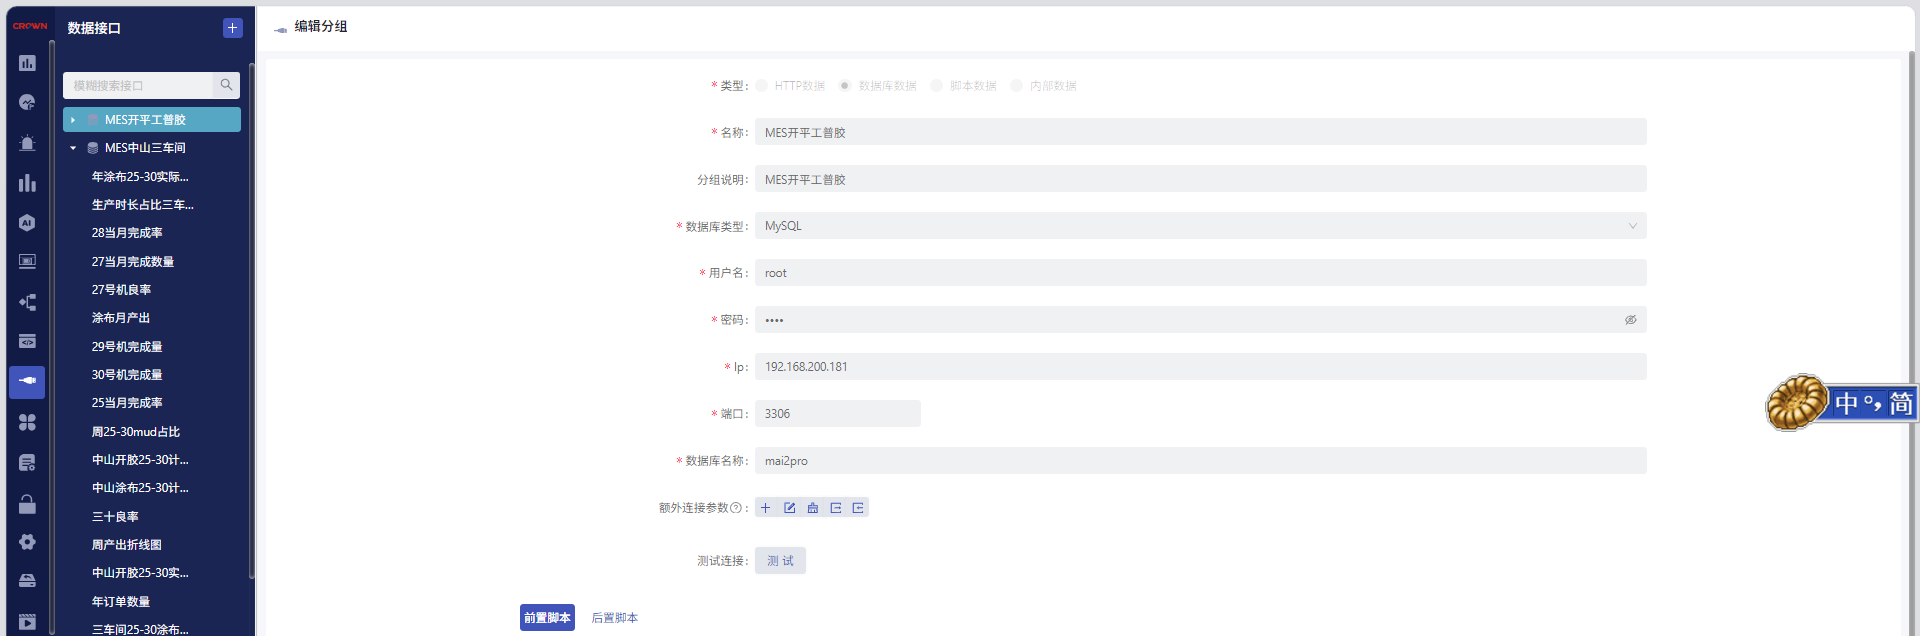
Task: Click the 测试 connection button
Action: pyautogui.click(x=780, y=561)
